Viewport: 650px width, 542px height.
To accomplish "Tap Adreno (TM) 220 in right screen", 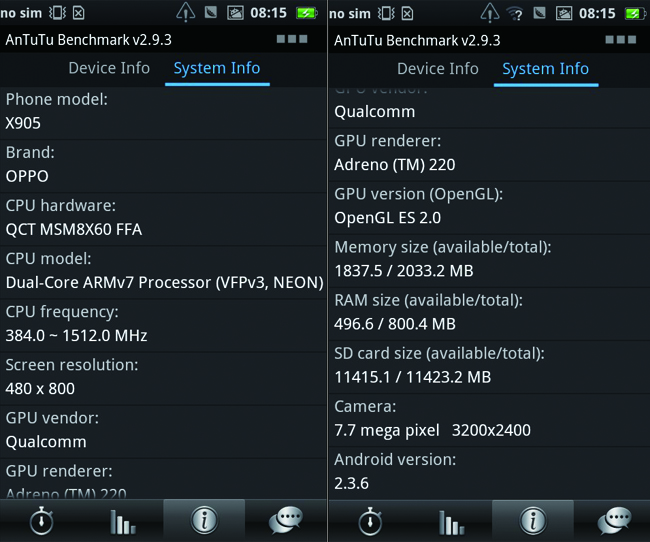I will point(395,165).
